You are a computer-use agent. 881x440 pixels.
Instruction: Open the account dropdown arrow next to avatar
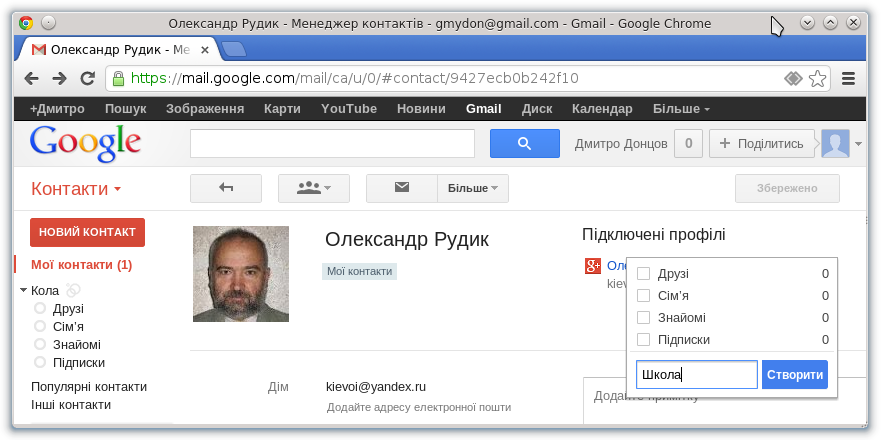pos(859,144)
